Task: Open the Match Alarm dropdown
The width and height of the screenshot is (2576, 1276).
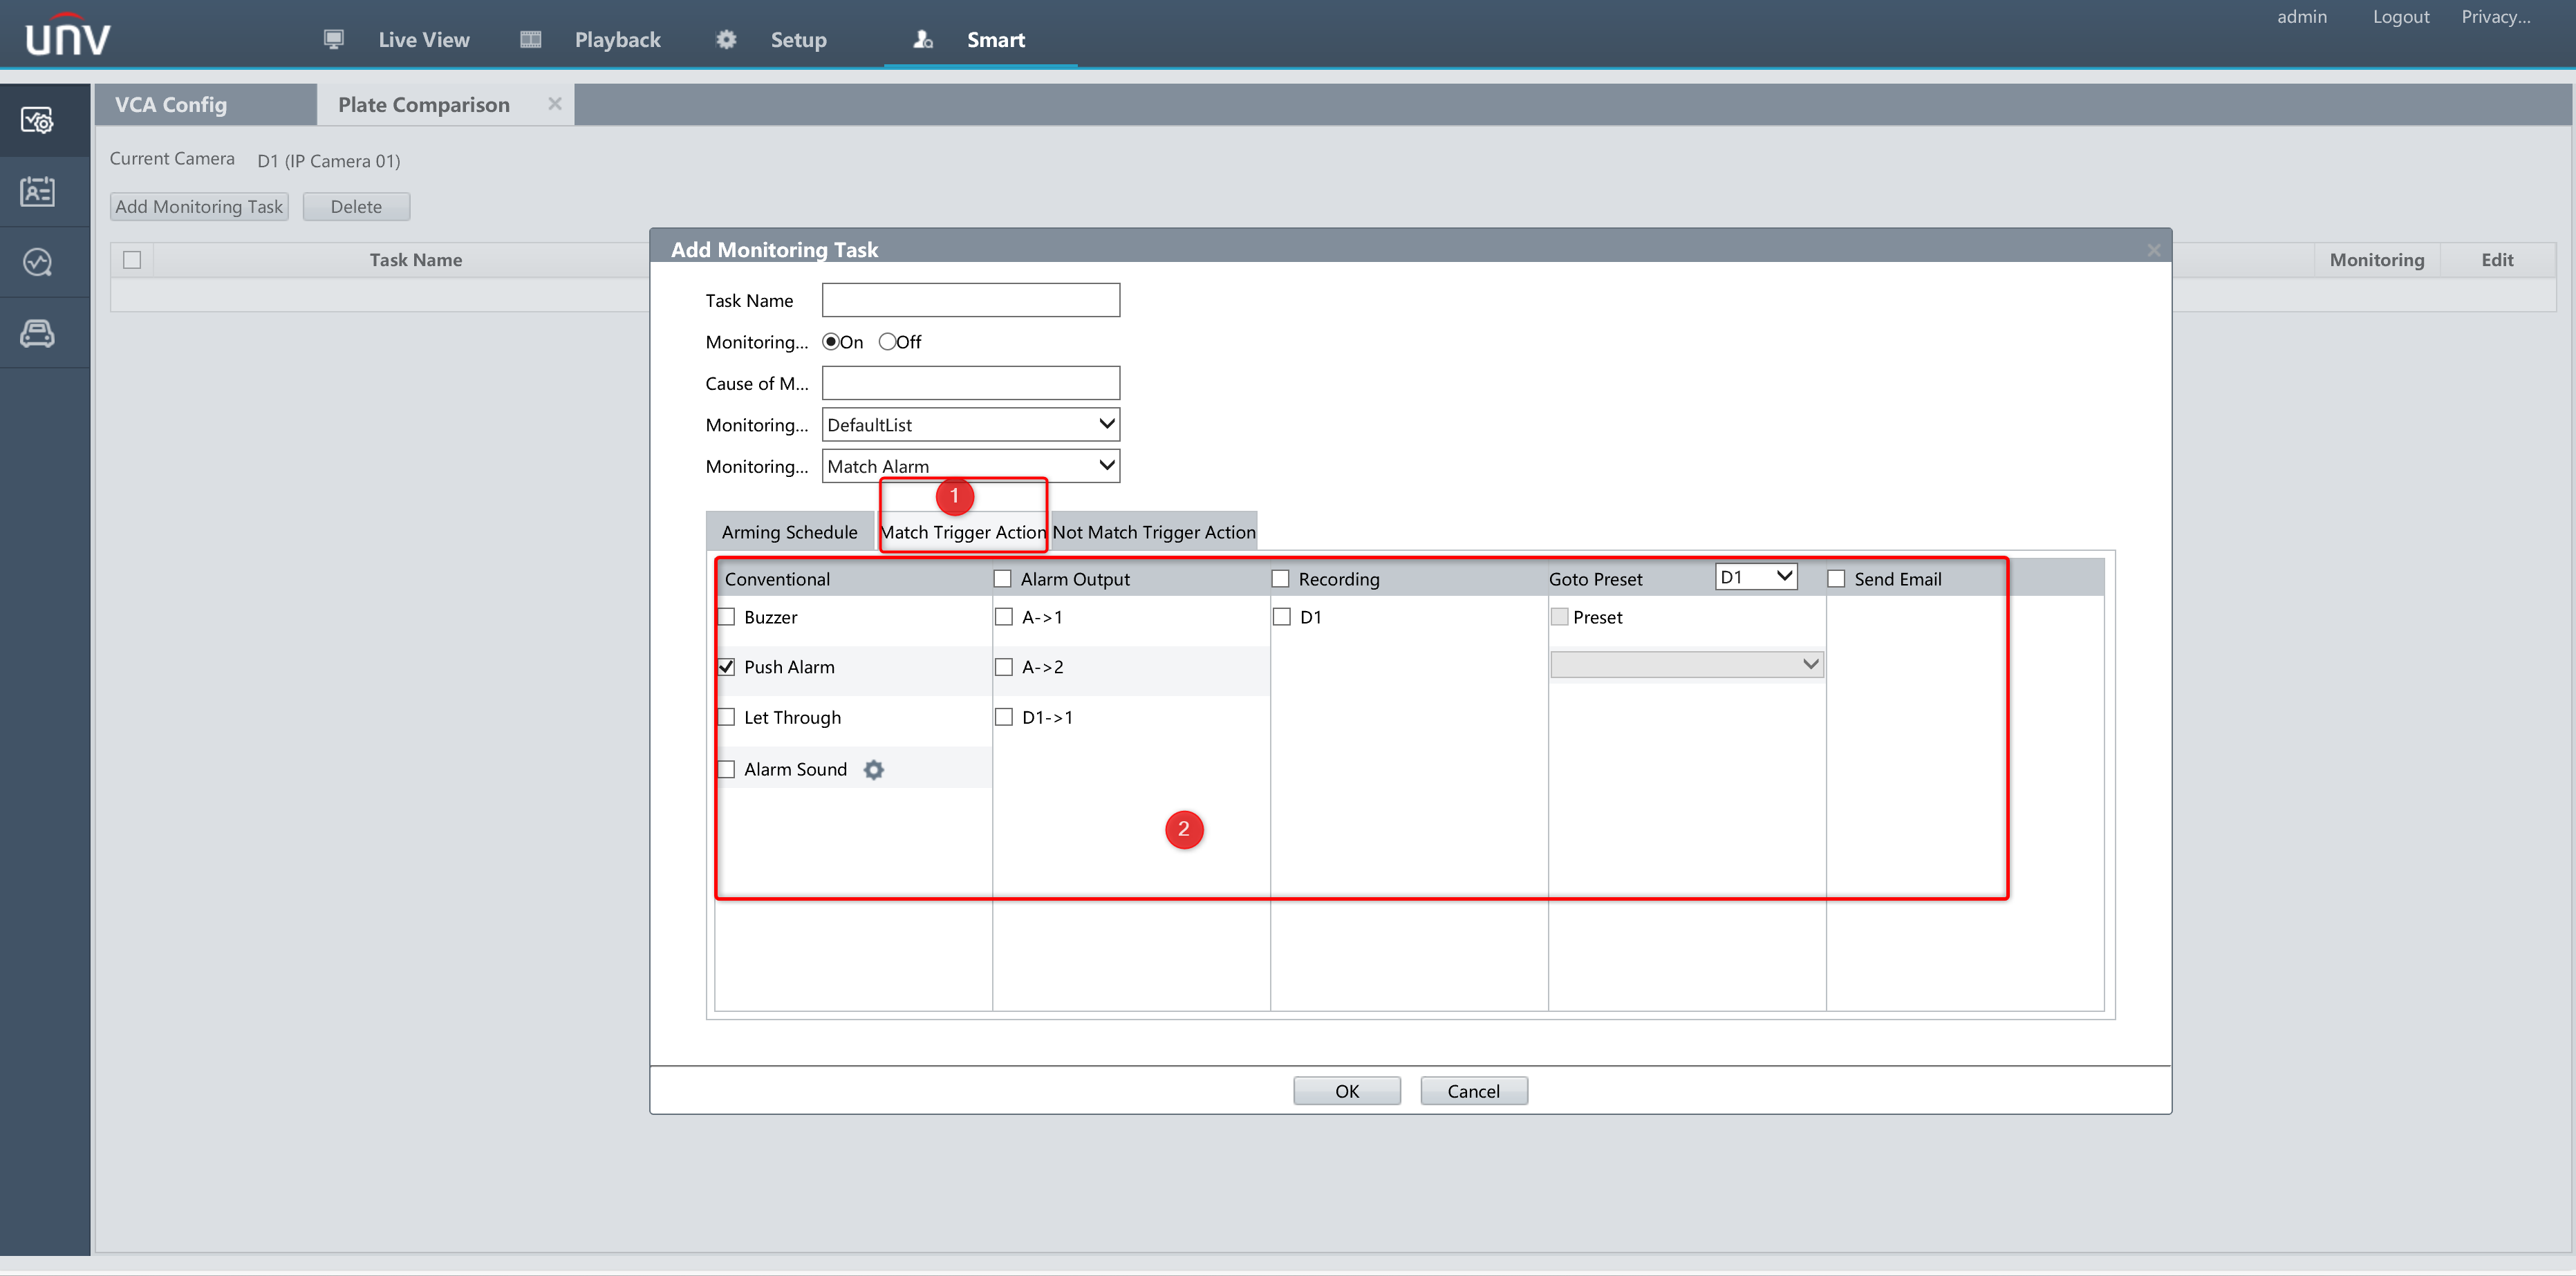Action: [970, 466]
